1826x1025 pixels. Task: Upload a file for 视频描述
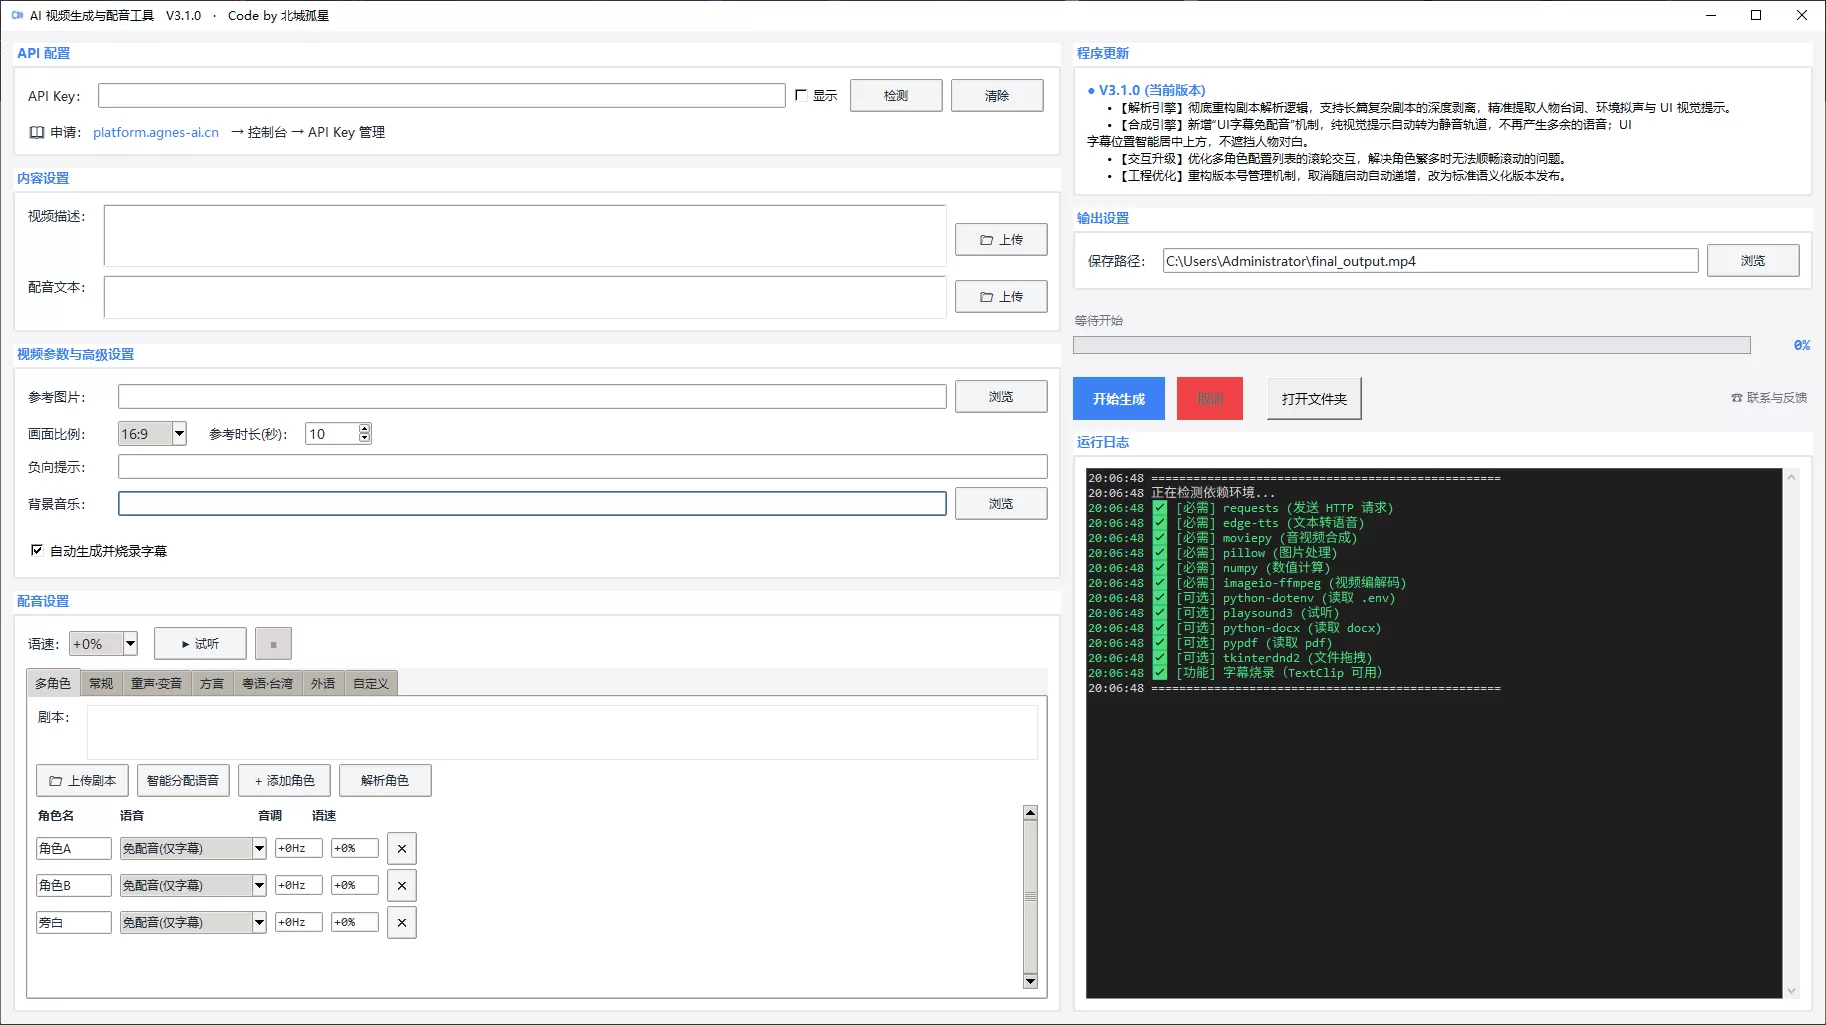click(x=1001, y=240)
